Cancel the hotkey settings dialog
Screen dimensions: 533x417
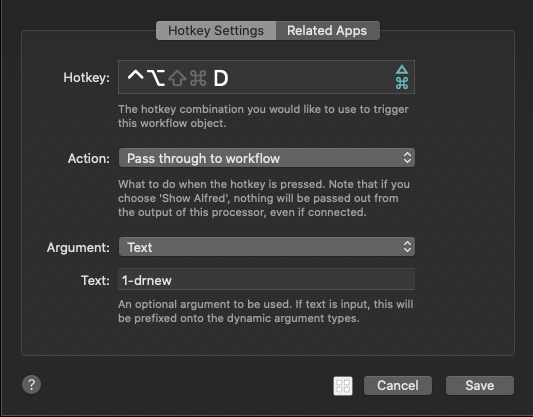tap(398, 385)
